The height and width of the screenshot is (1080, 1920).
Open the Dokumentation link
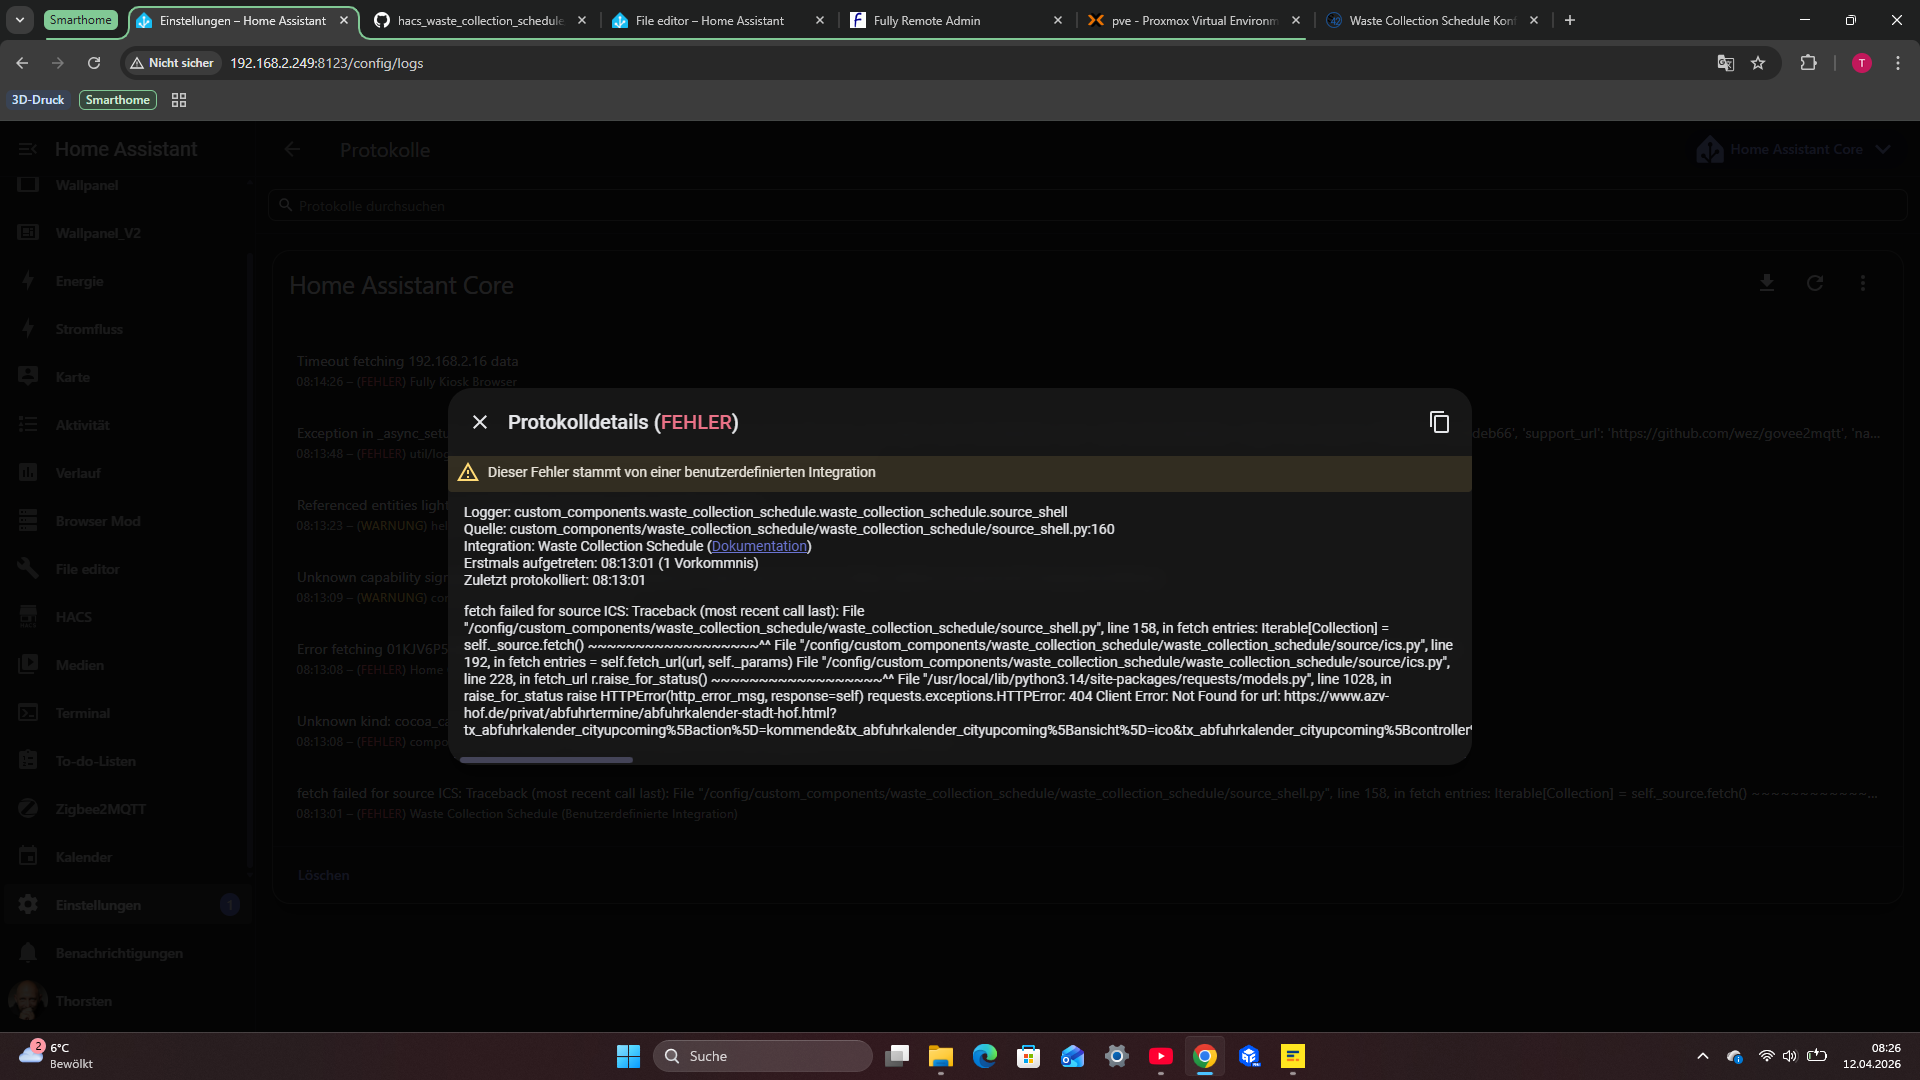click(759, 546)
